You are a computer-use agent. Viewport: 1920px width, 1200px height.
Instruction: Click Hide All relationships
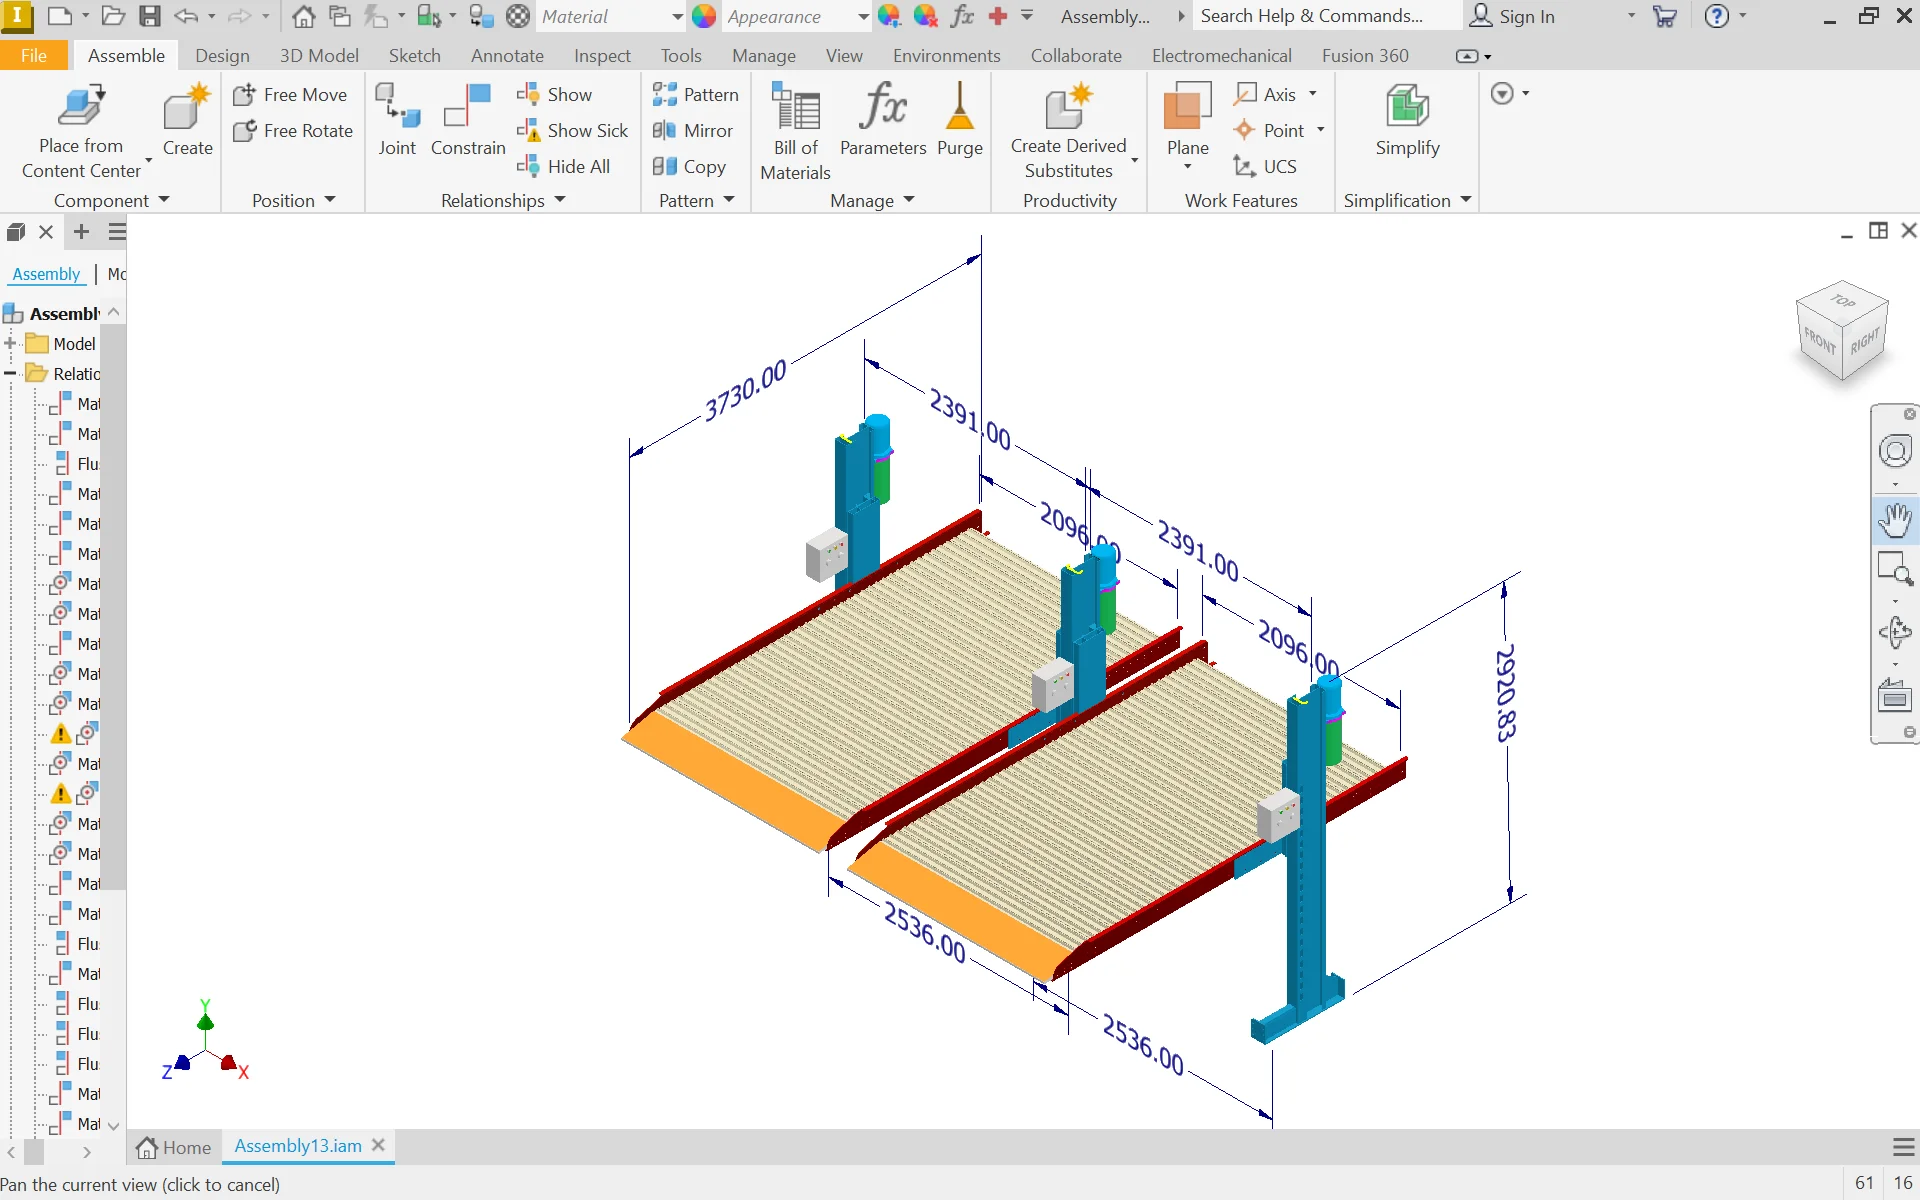[x=563, y=166]
